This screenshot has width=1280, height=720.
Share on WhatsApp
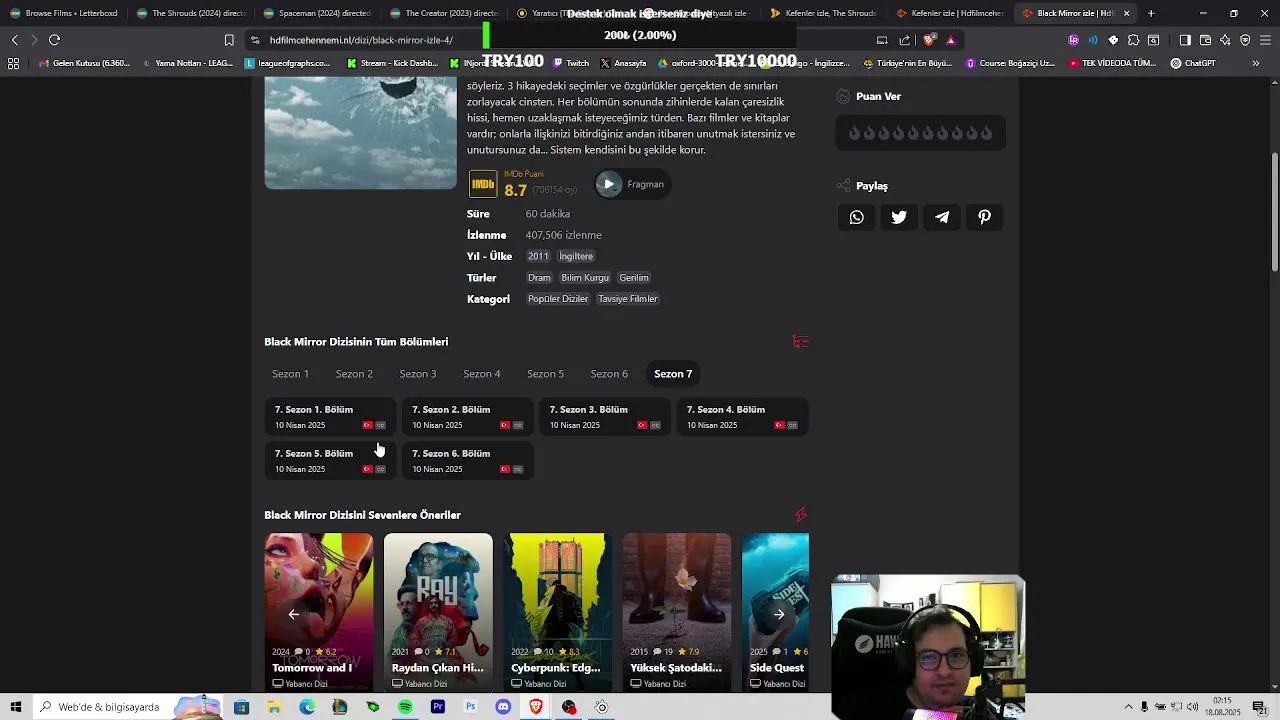[857, 217]
